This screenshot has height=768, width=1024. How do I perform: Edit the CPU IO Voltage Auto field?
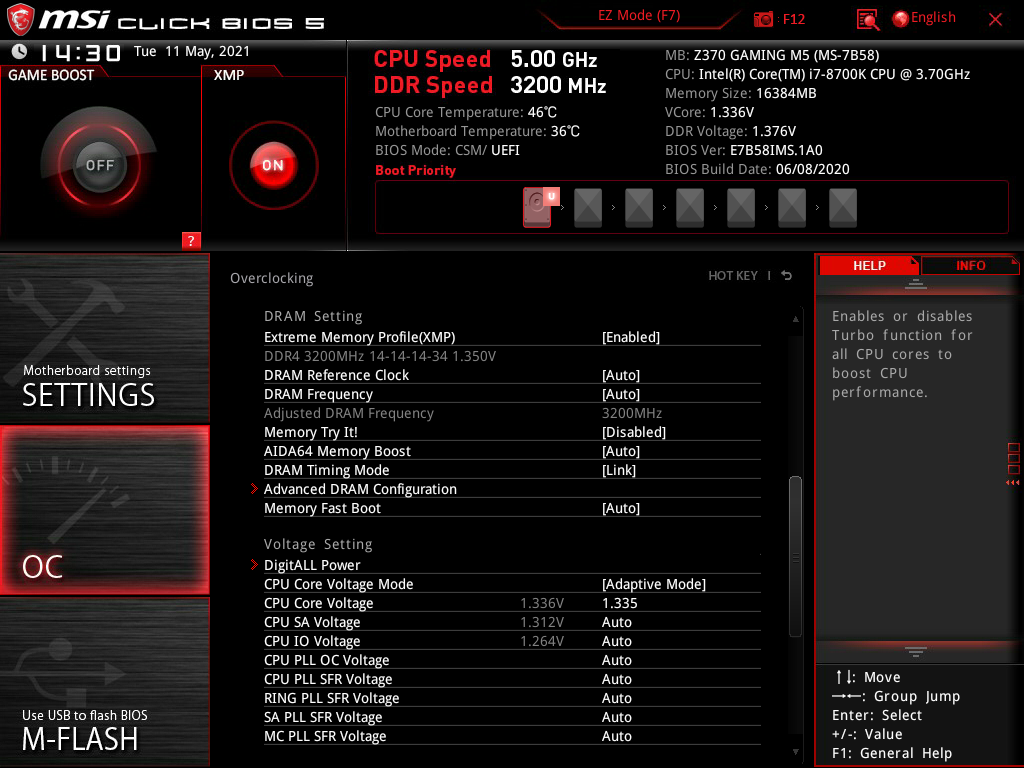pyautogui.click(x=616, y=641)
